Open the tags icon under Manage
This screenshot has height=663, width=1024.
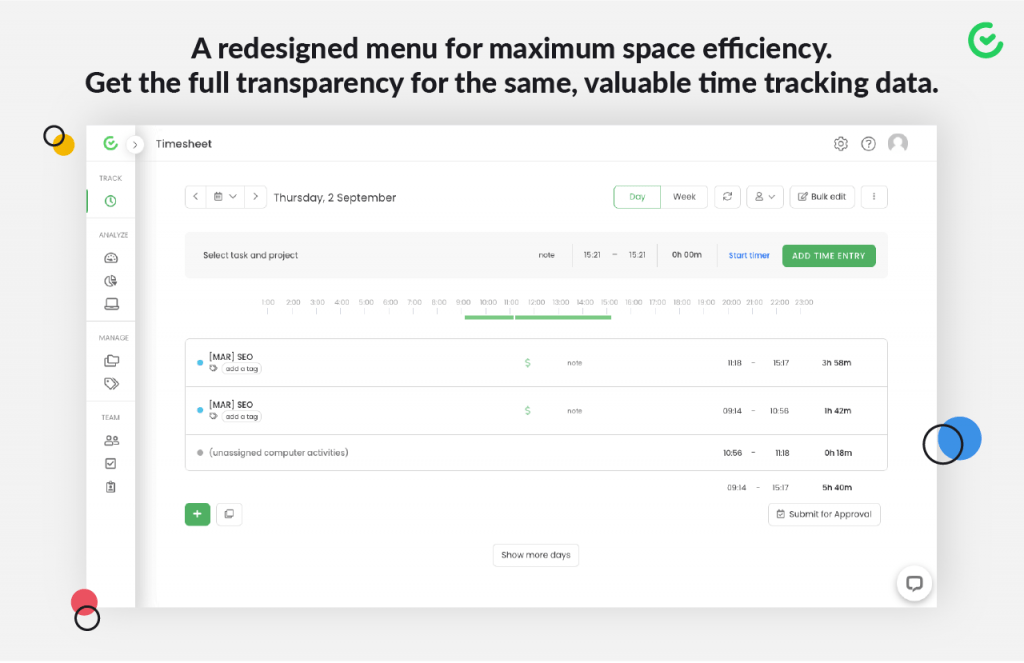point(111,384)
